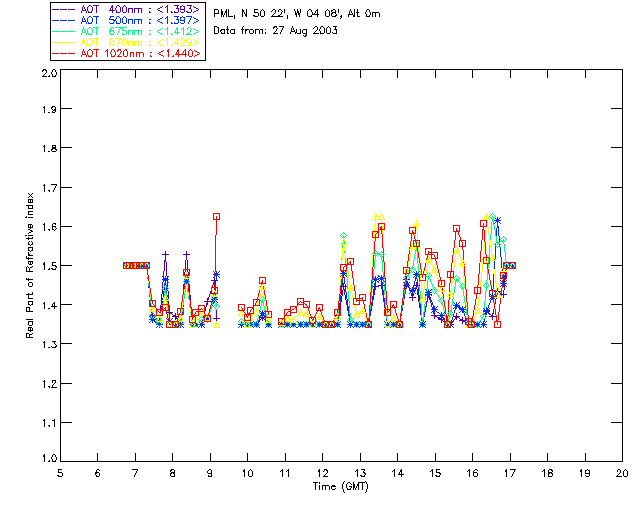
Task: Click the 1.2 y-axis tick label
Action: point(50,384)
